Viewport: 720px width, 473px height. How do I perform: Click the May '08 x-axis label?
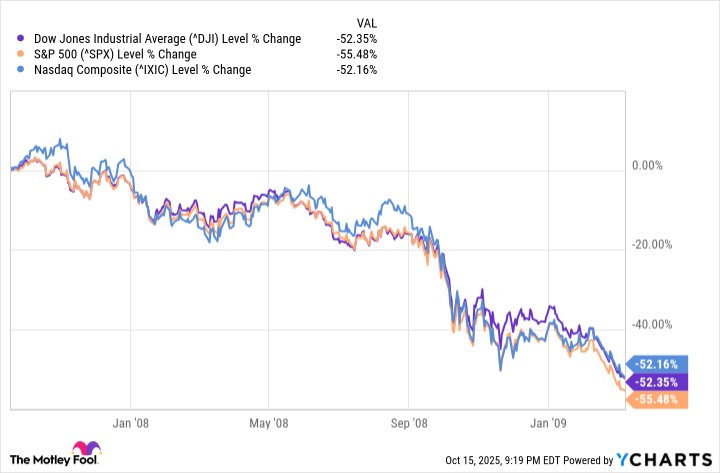[269, 424]
